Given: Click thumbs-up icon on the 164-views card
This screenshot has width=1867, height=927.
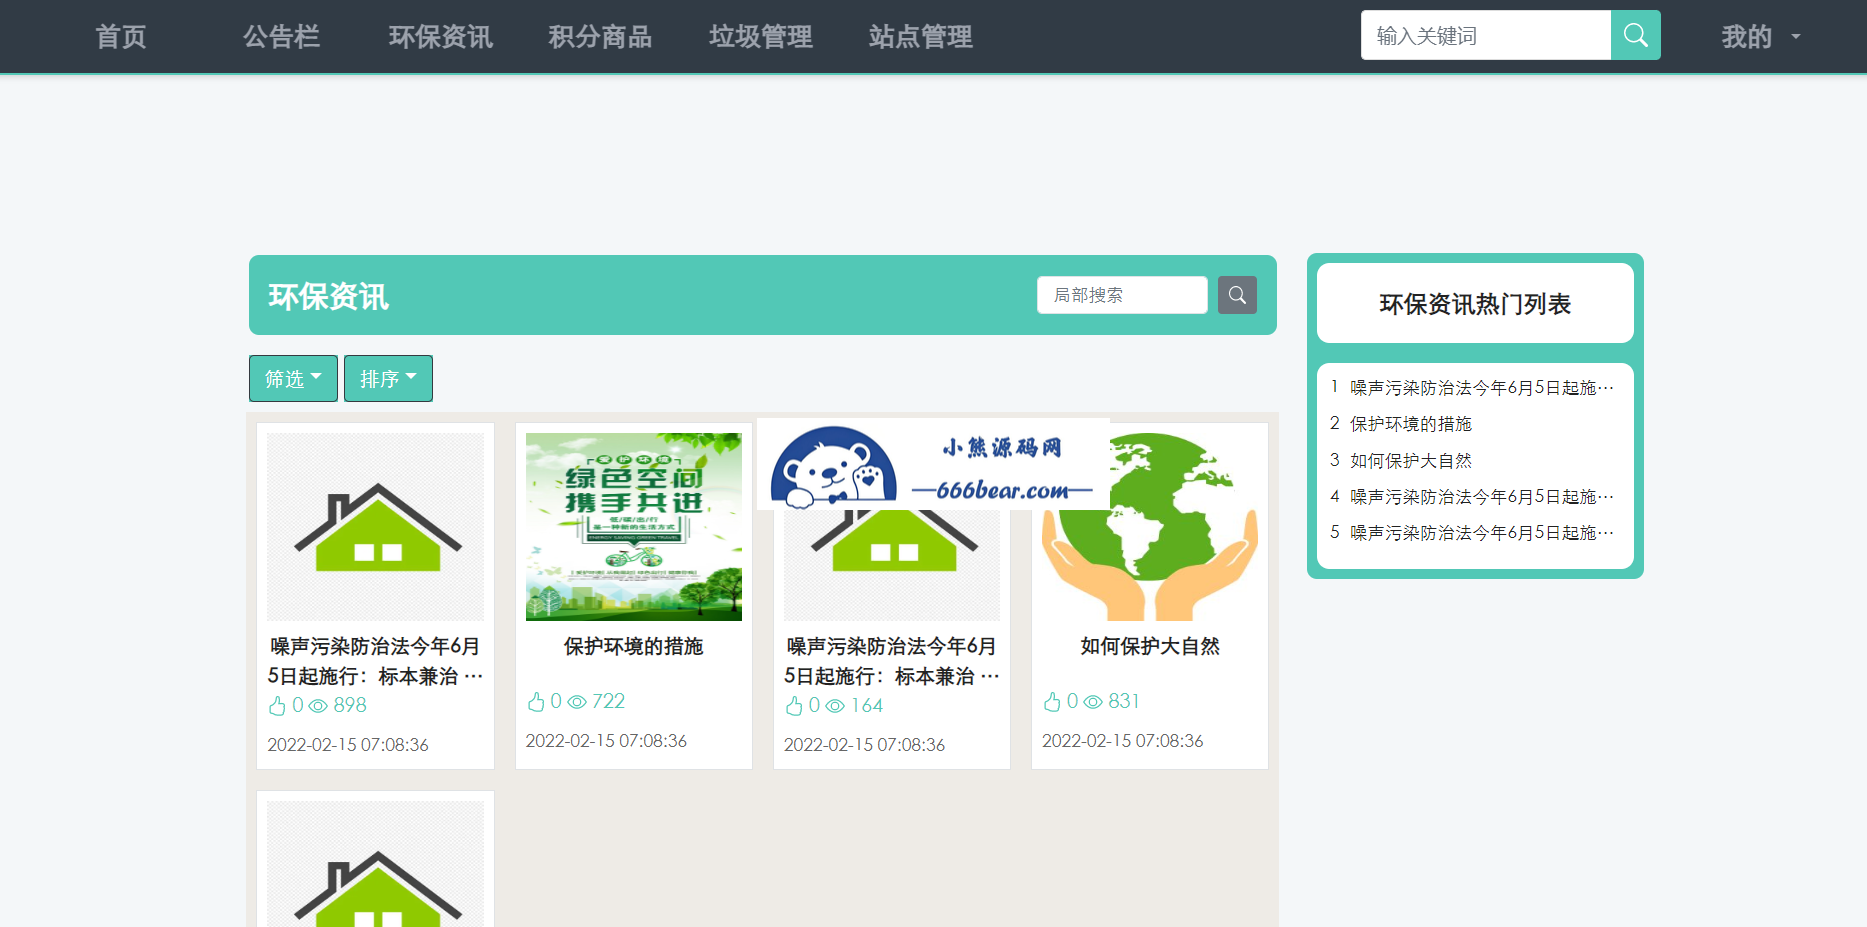Looking at the screenshot, I should pos(794,706).
